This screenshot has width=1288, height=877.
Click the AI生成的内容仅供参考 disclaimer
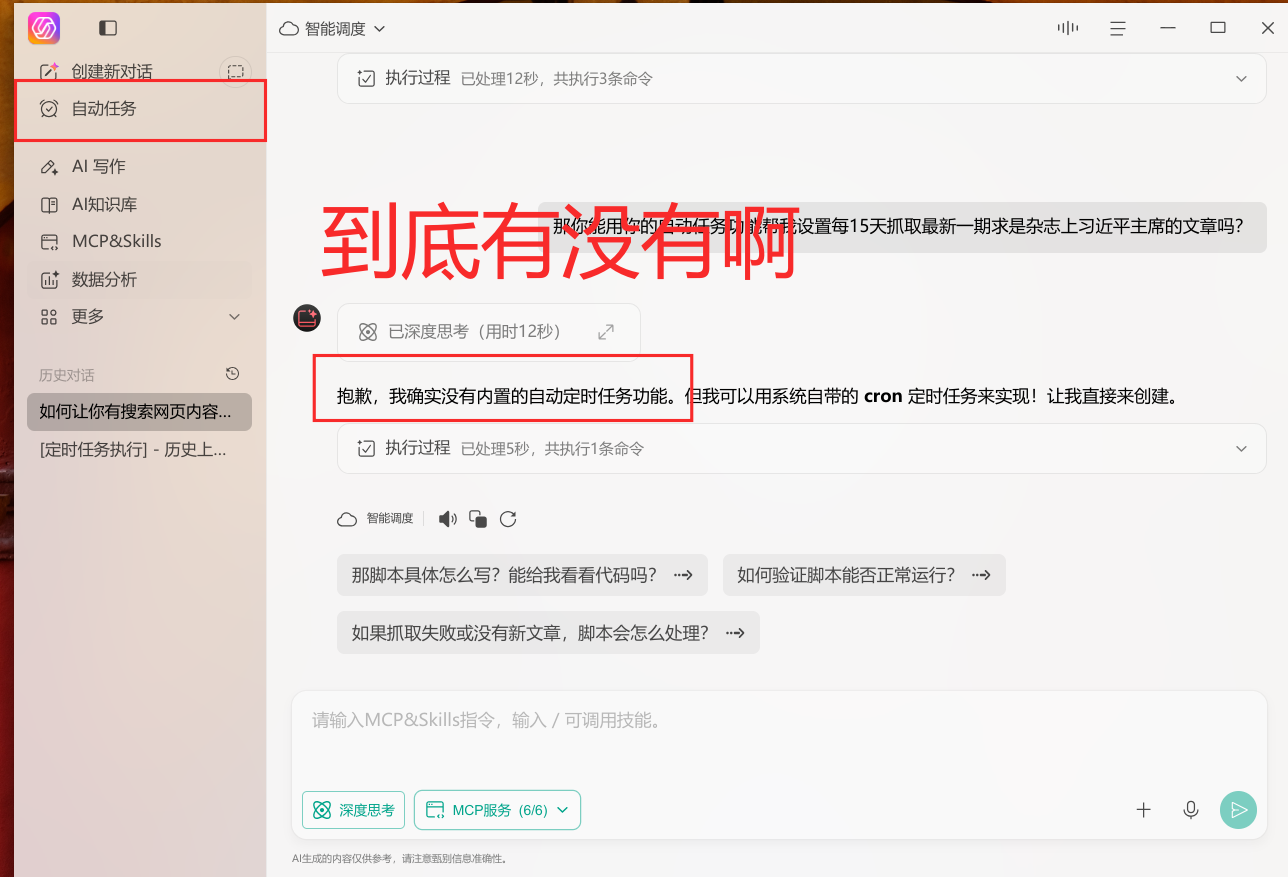tap(400, 858)
